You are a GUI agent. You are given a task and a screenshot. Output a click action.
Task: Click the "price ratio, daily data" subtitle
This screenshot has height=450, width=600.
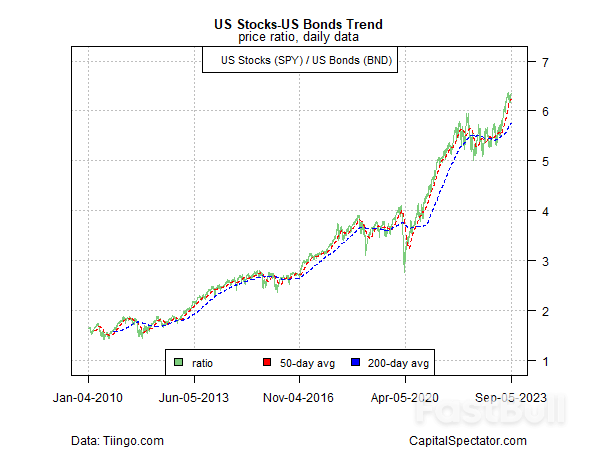pos(299,38)
